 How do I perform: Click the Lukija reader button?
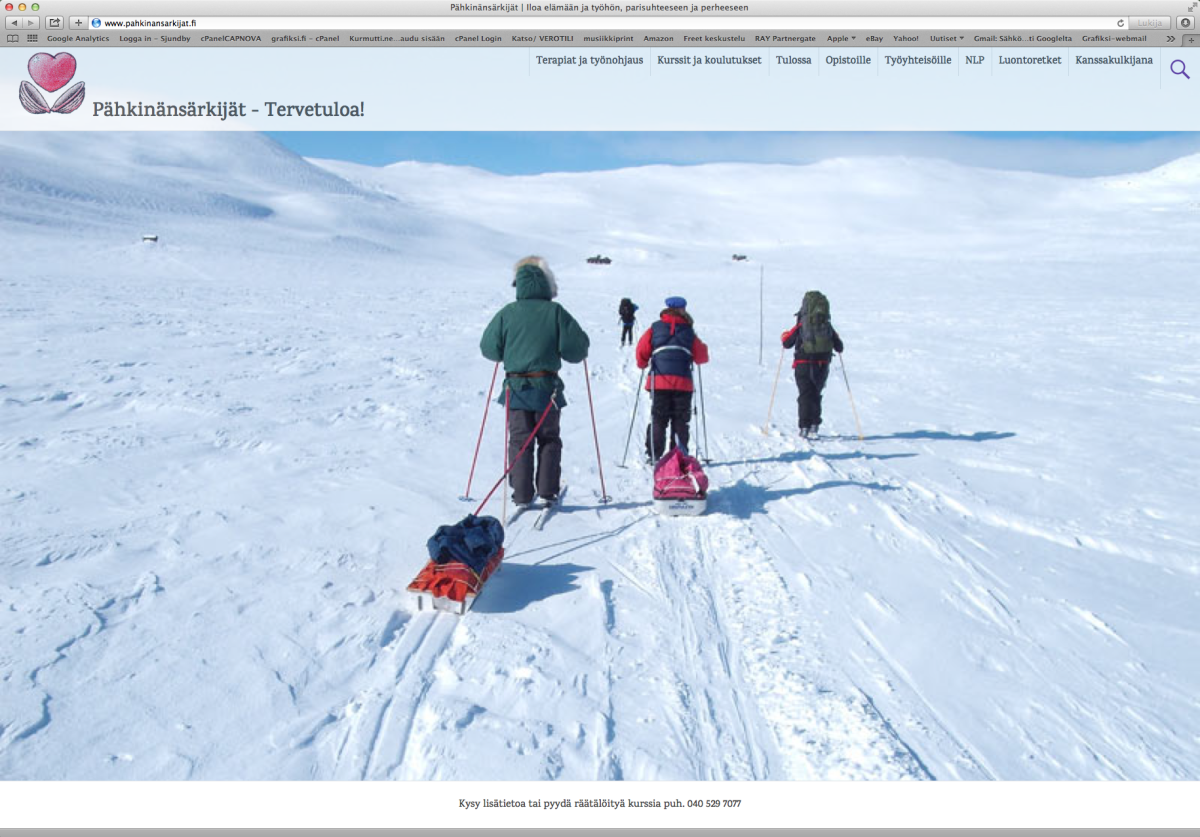click(1150, 22)
